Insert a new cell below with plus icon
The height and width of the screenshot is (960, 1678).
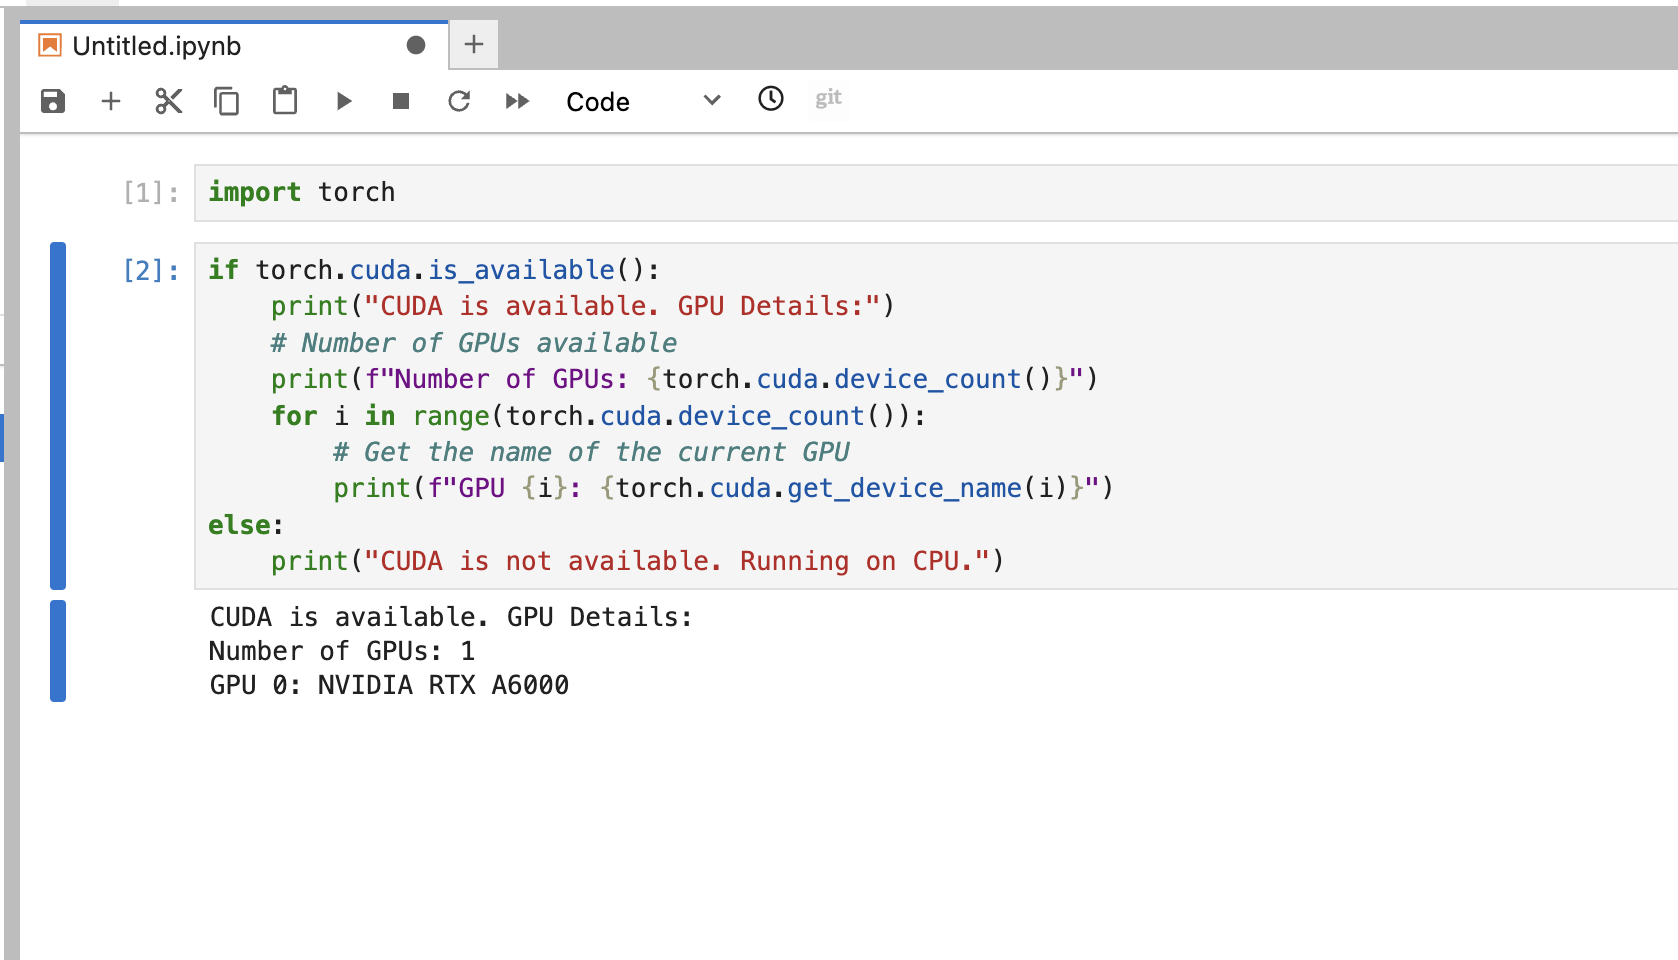coord(111,101)
